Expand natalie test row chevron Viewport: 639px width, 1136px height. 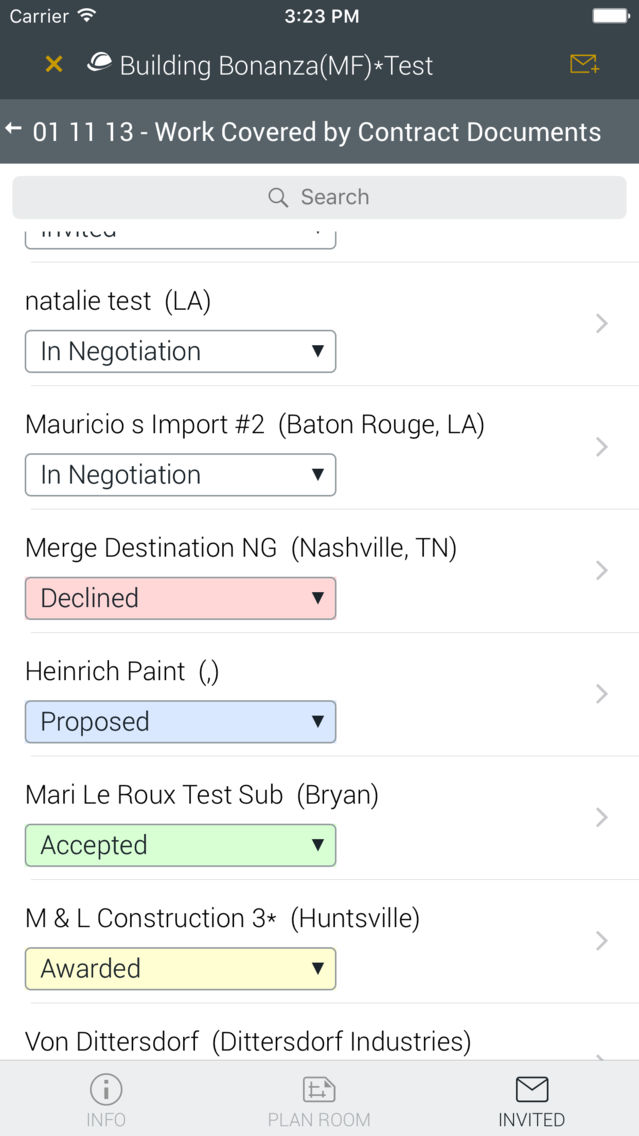601,324
